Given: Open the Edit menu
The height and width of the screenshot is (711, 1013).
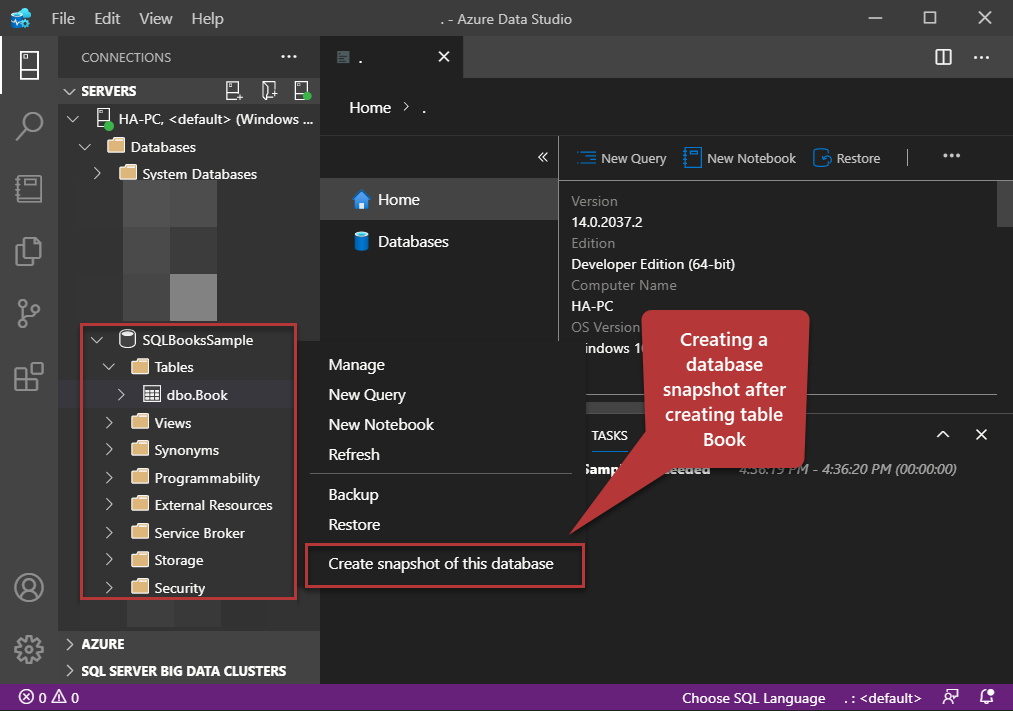Looking at the screenshot, I should 107,19.
